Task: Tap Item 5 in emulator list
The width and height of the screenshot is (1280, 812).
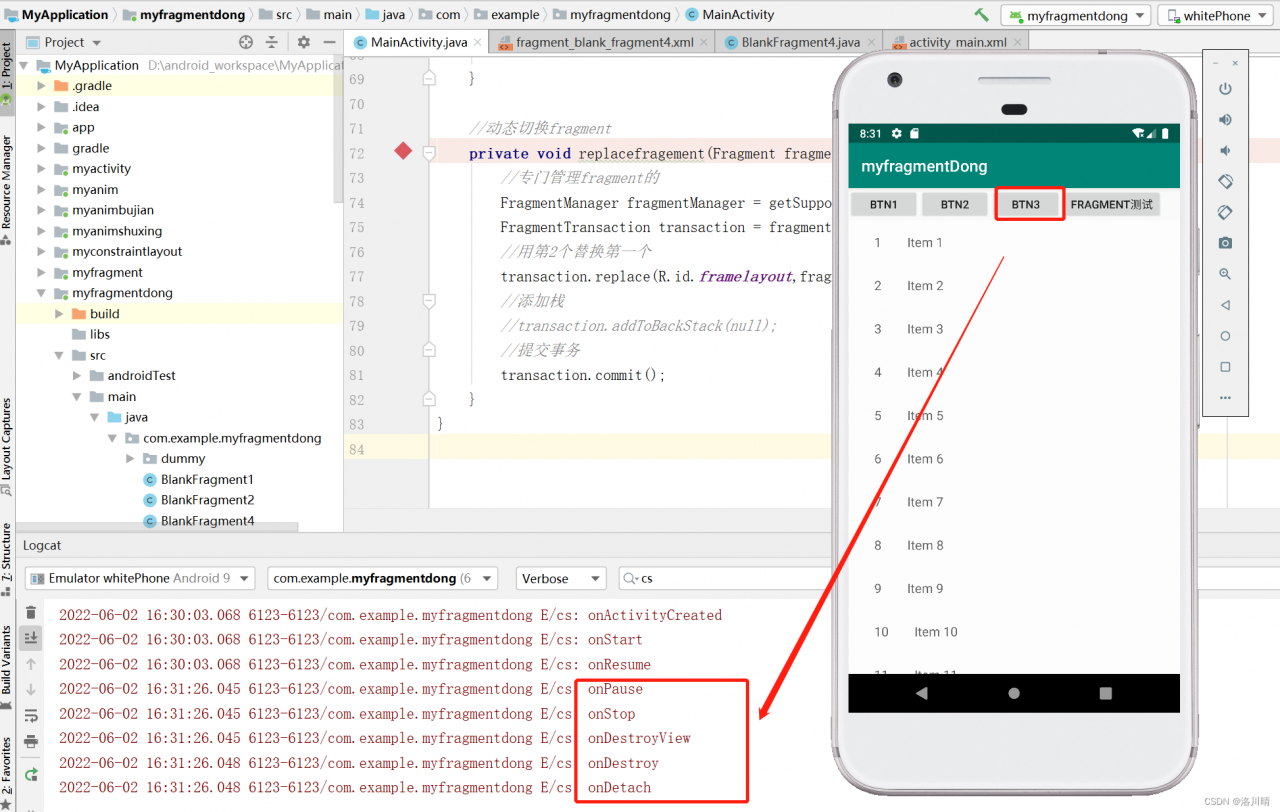Action: [925, 416]
